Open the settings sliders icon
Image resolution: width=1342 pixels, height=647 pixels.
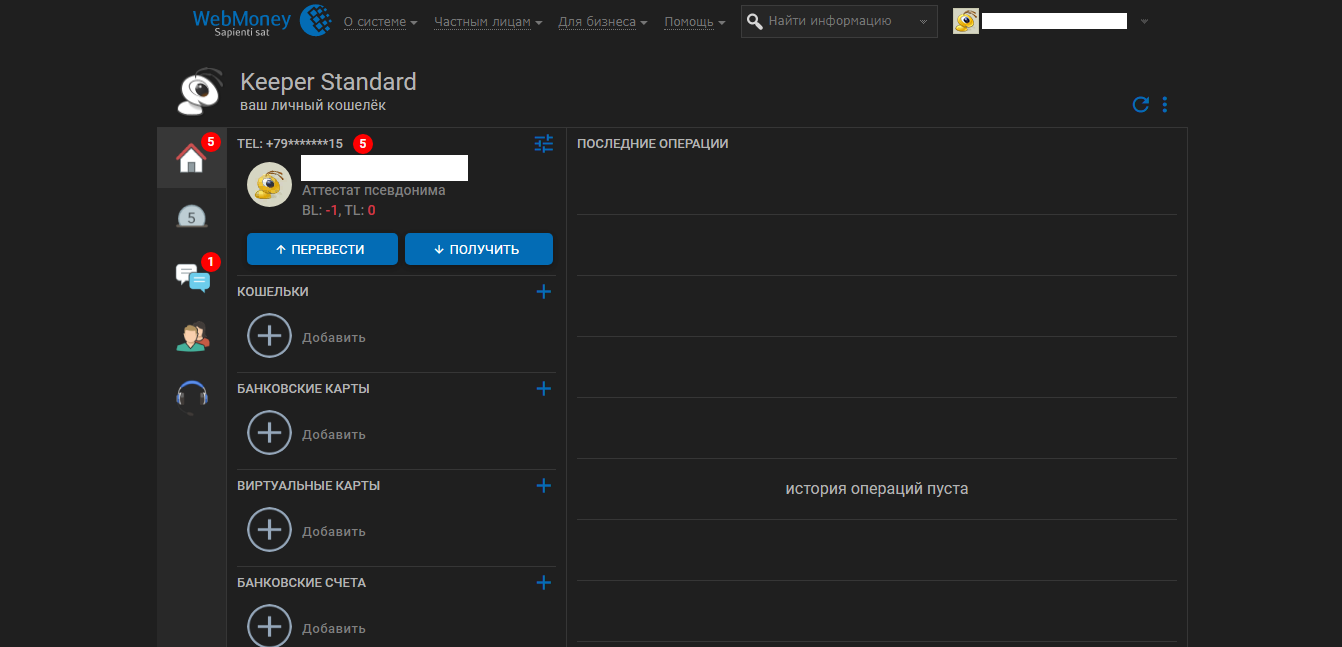click(544, 144)
